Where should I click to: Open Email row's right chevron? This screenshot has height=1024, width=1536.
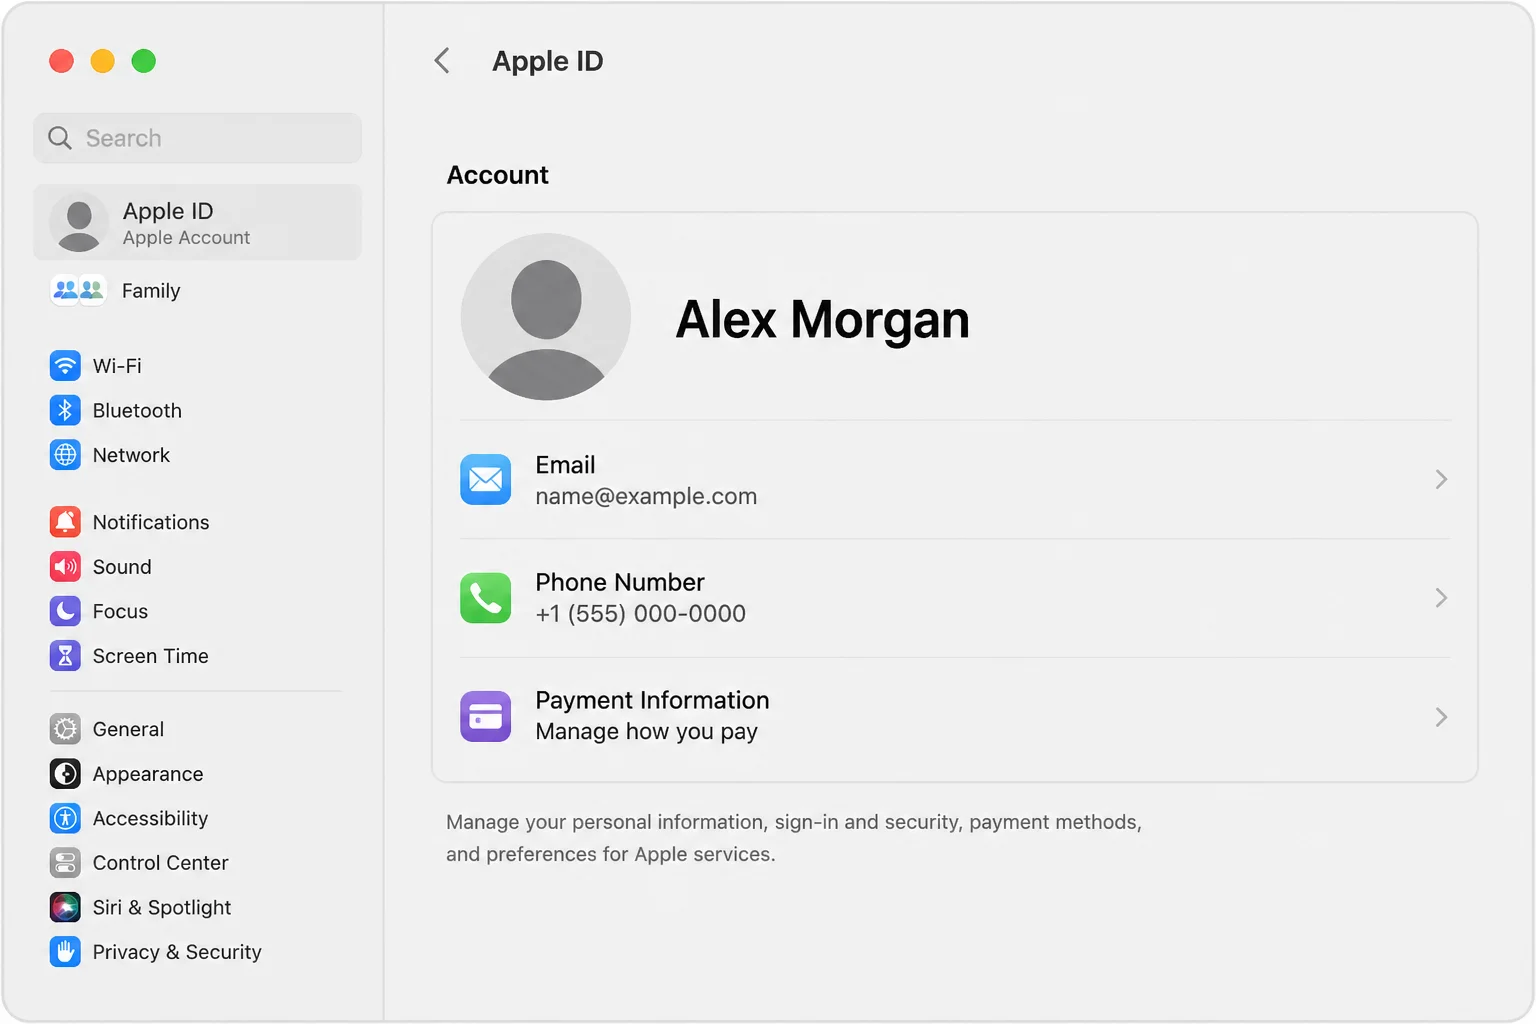tap(1441, 479)
